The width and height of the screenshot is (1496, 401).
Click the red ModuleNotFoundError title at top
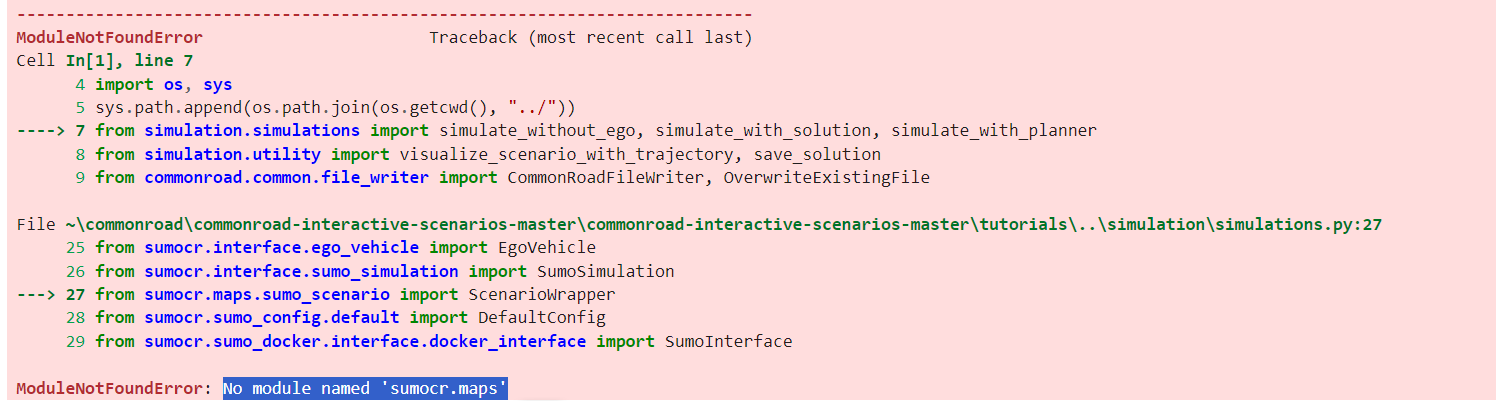(109, 38)
